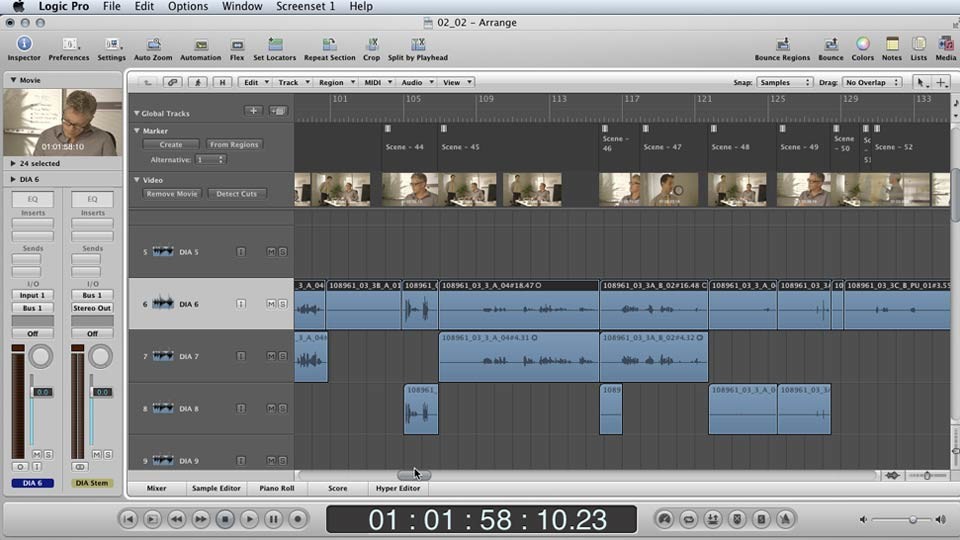Viewport: 960px width, 540px height.
Task: Mute the DIA 5 track
Action: [271, 252]
